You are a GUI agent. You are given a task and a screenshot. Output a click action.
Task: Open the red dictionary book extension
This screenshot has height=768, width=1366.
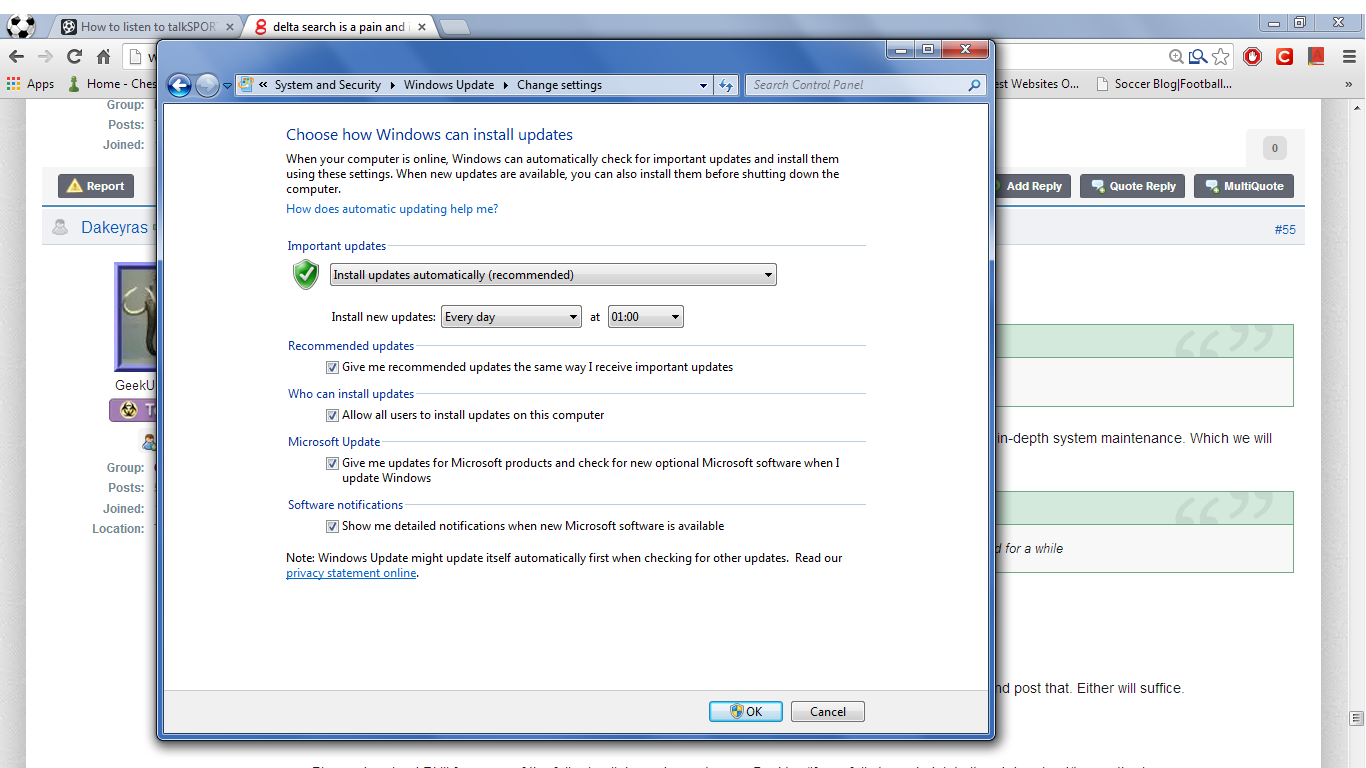pyautogui.click(x=1315, y=57)
